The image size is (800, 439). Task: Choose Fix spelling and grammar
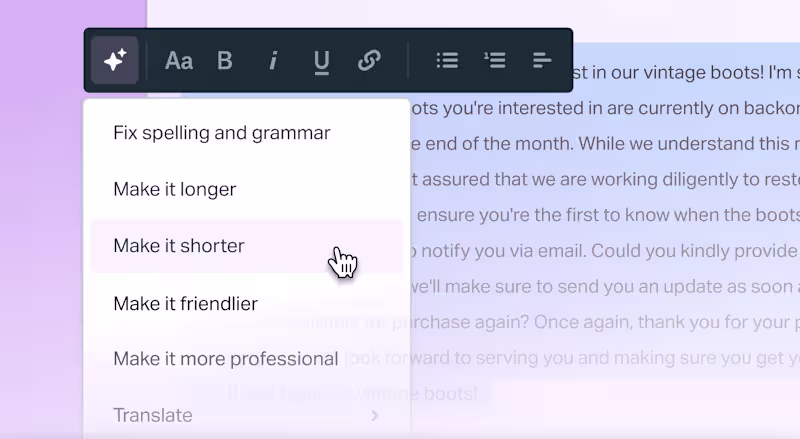point(247,133)
